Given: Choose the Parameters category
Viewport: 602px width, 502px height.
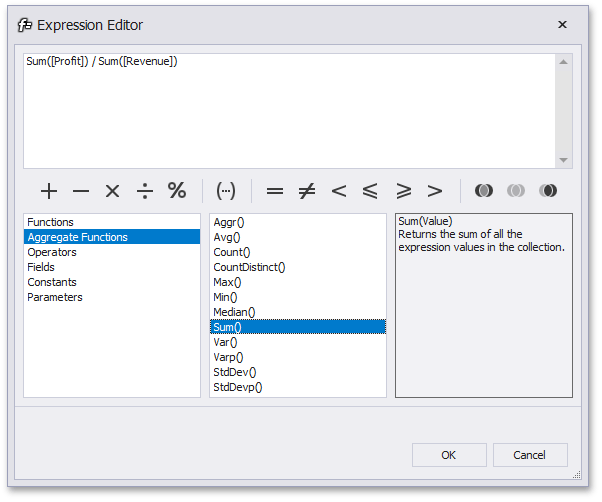Looking at the screenshot, I should pyautogui.click(x=55, y=297).
